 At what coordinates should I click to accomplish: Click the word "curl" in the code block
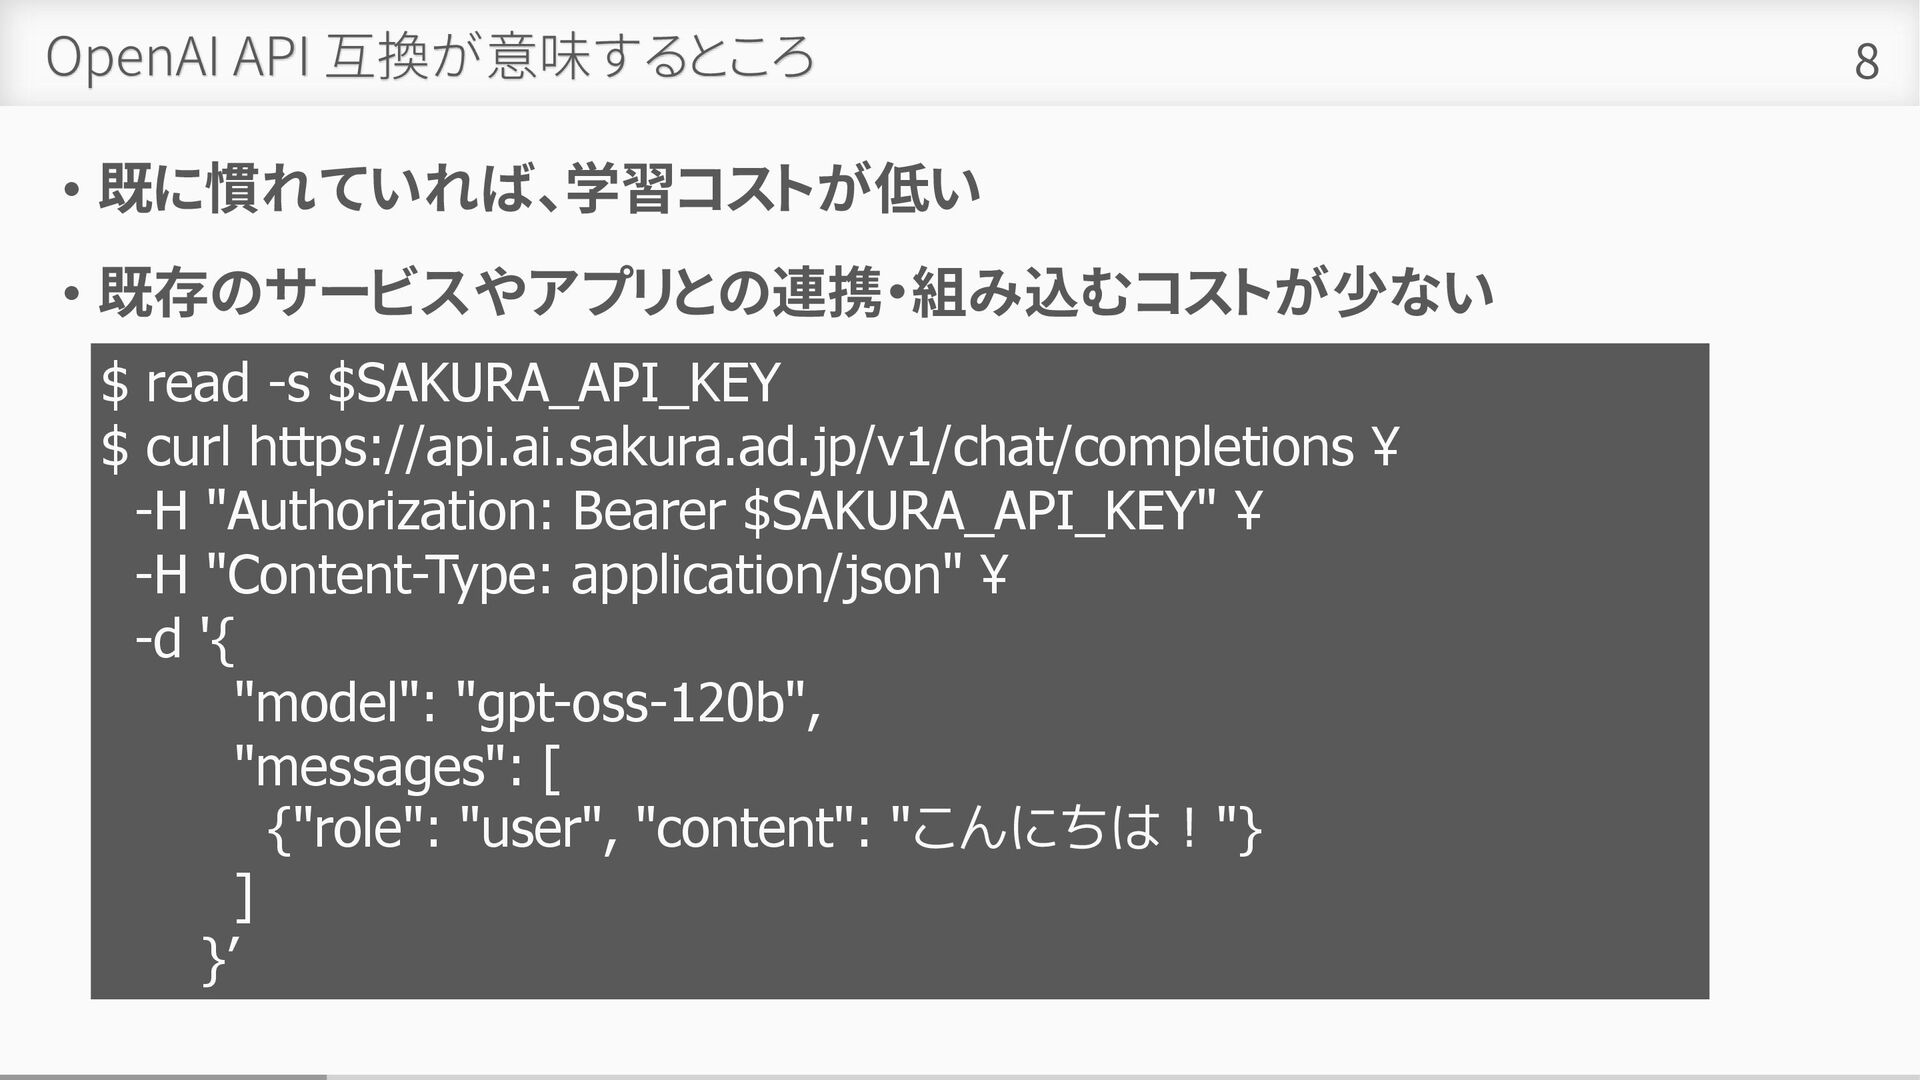[188, 447]
